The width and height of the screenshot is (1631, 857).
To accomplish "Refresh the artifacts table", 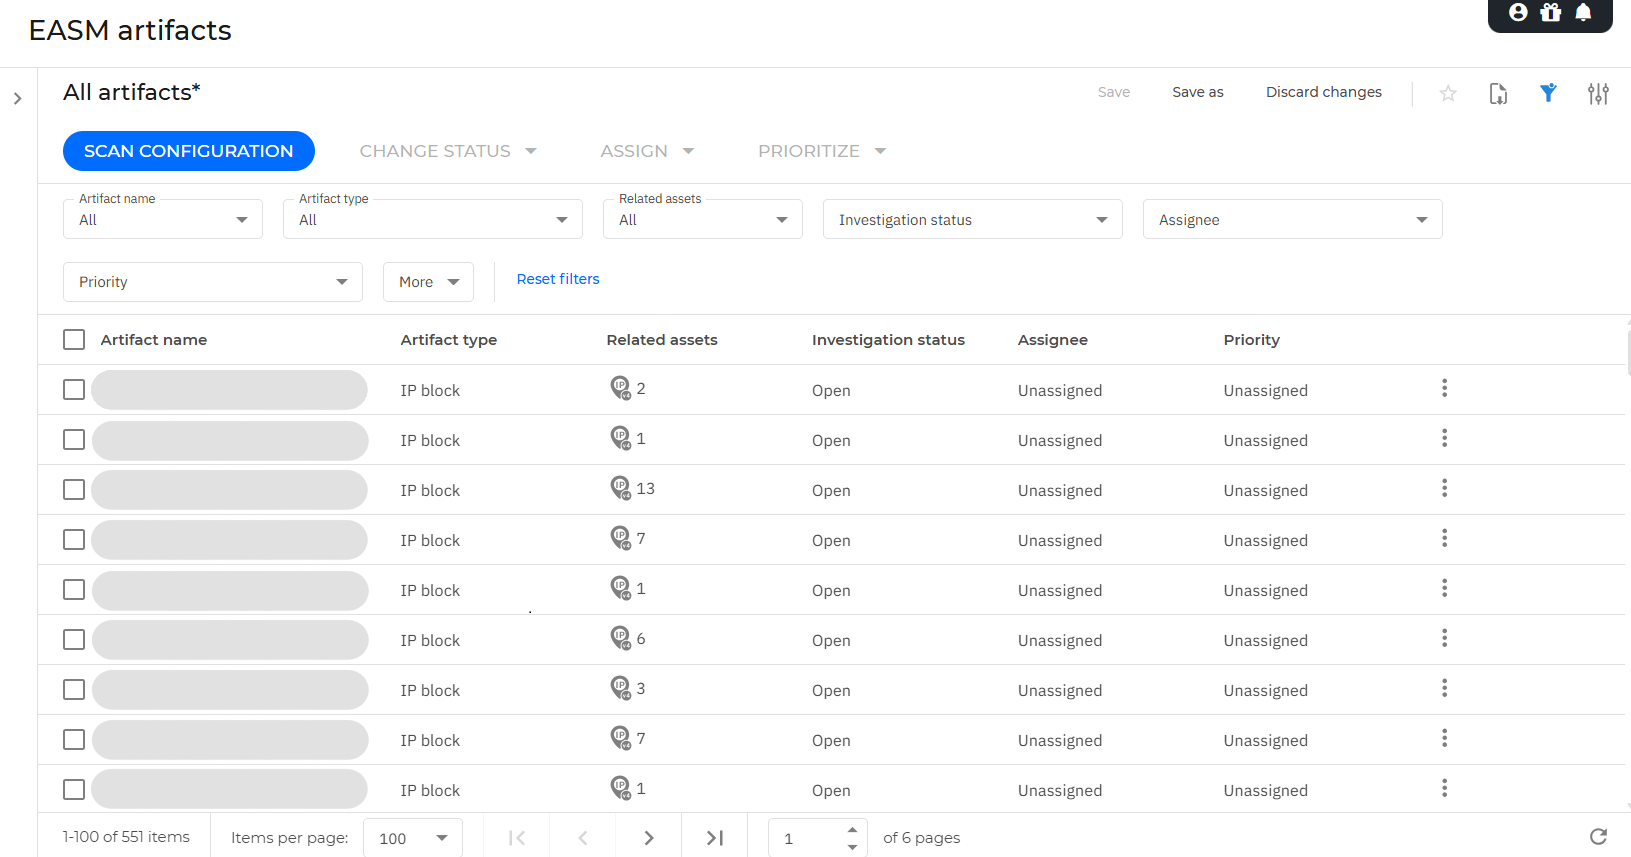I will [1598, 836].
